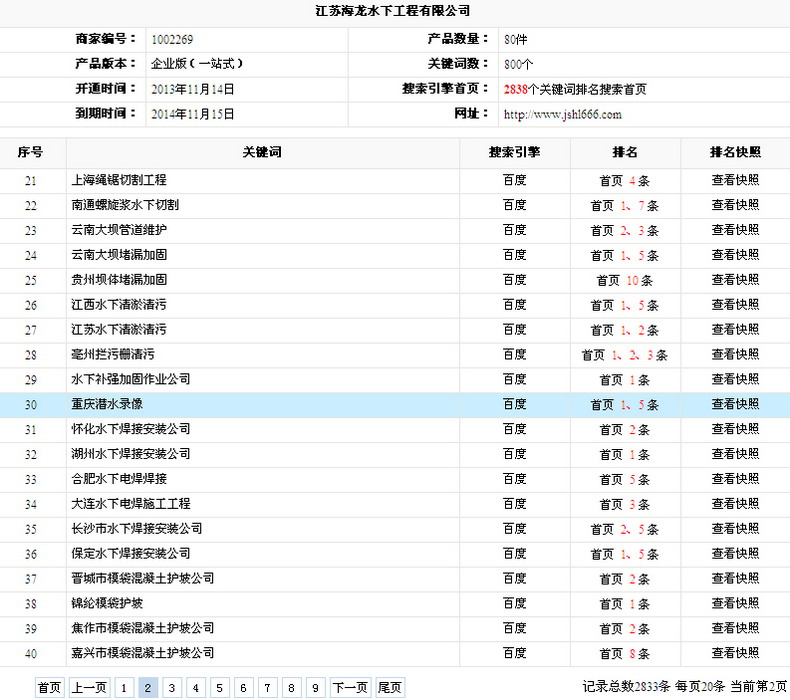View 查看快照 for 云南大坝管道维护
The image size is (790, 700).
pos(735,230)
